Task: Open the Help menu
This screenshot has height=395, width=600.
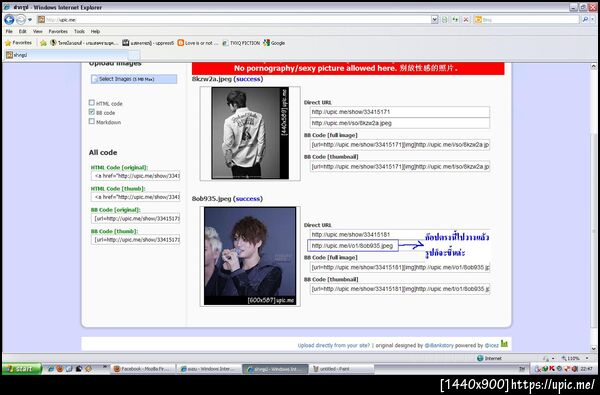Action: click(95, 31)
